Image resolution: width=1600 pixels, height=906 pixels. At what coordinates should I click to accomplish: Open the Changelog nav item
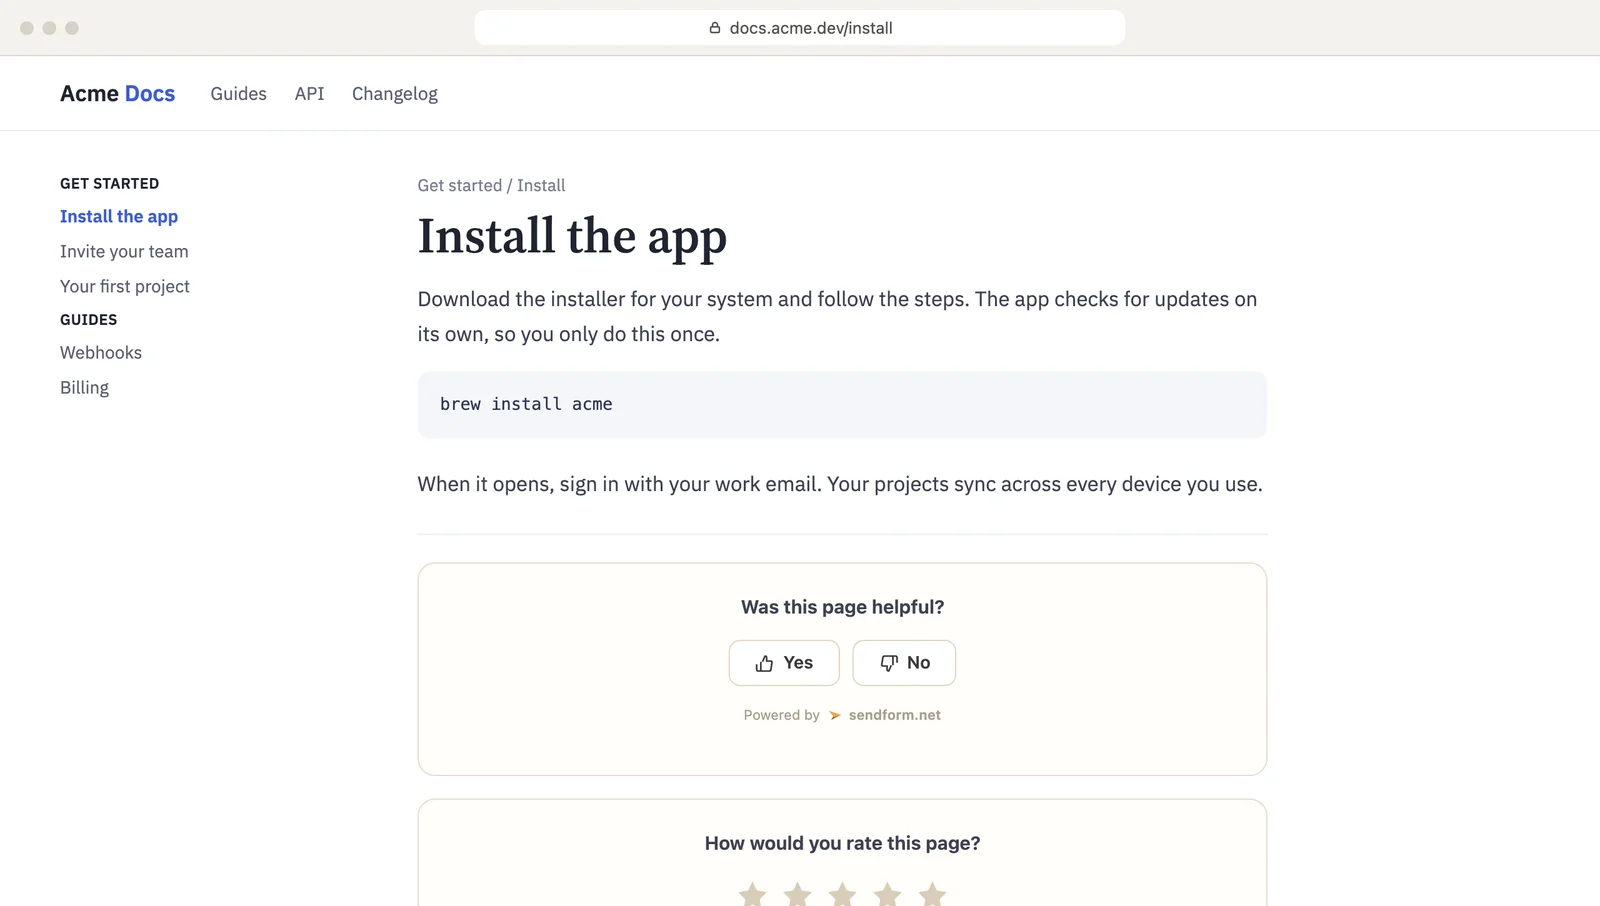click(395, 94)
